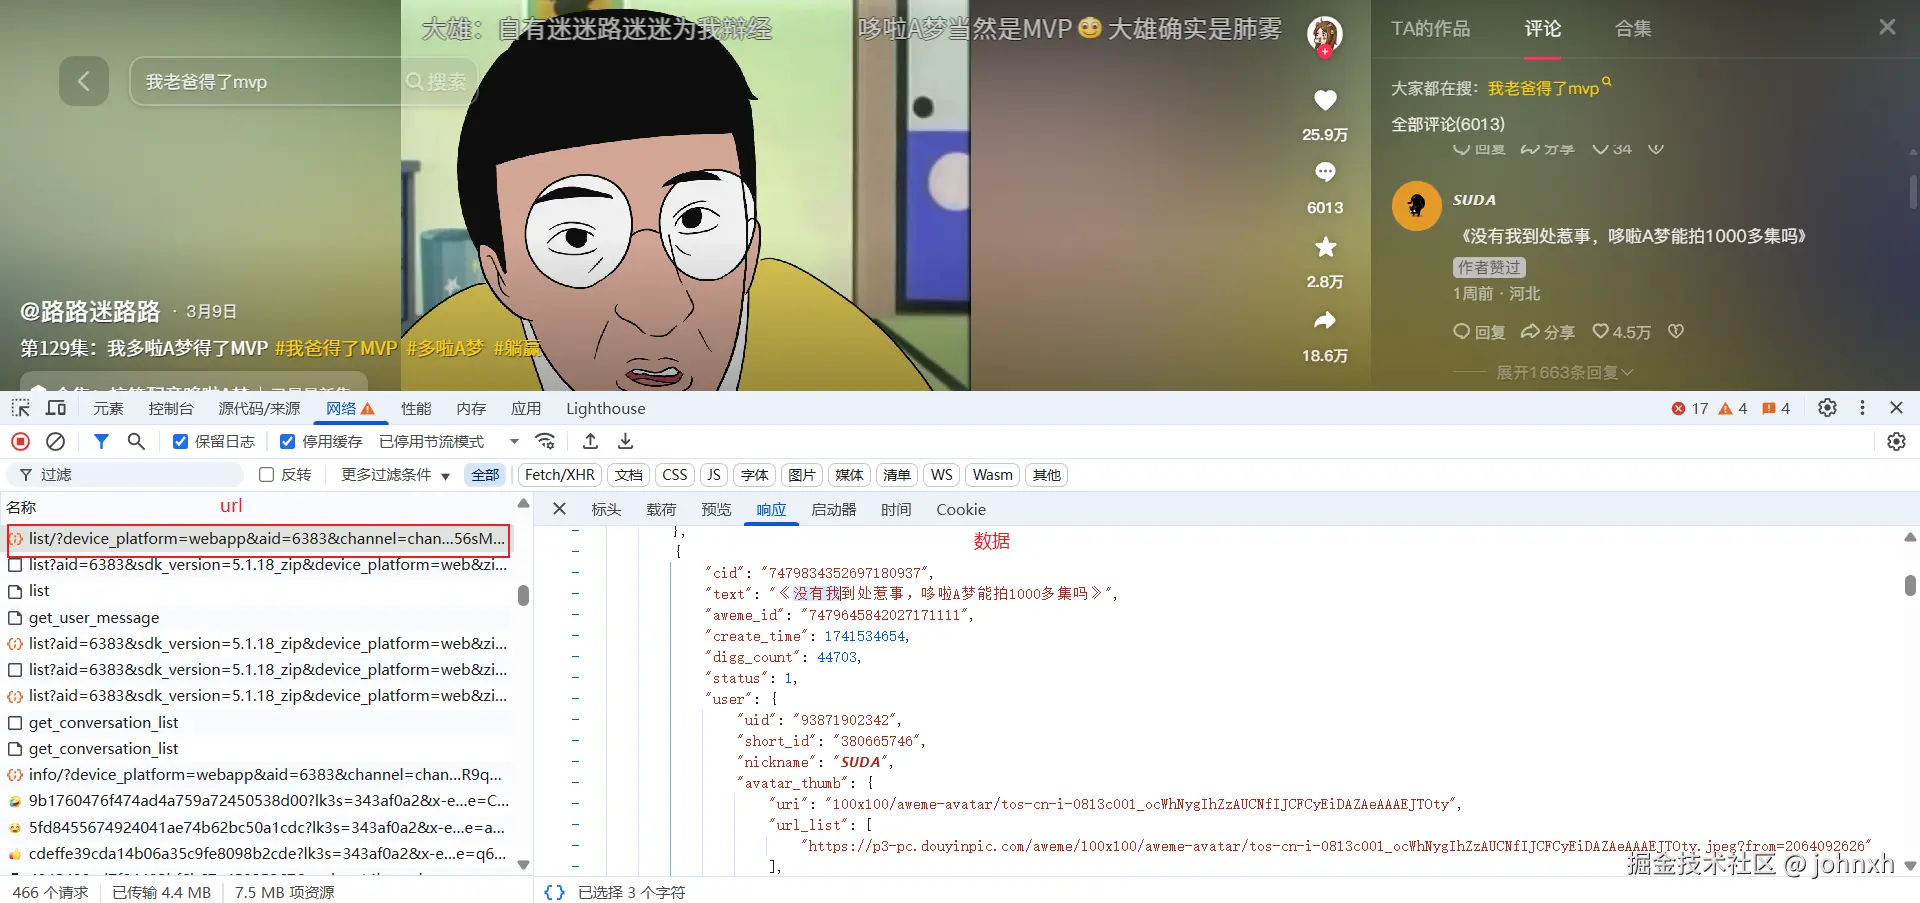1920x903 pixels.
Task: Filter requests by Fetch/XHR
Action: [x=560, y=475]
